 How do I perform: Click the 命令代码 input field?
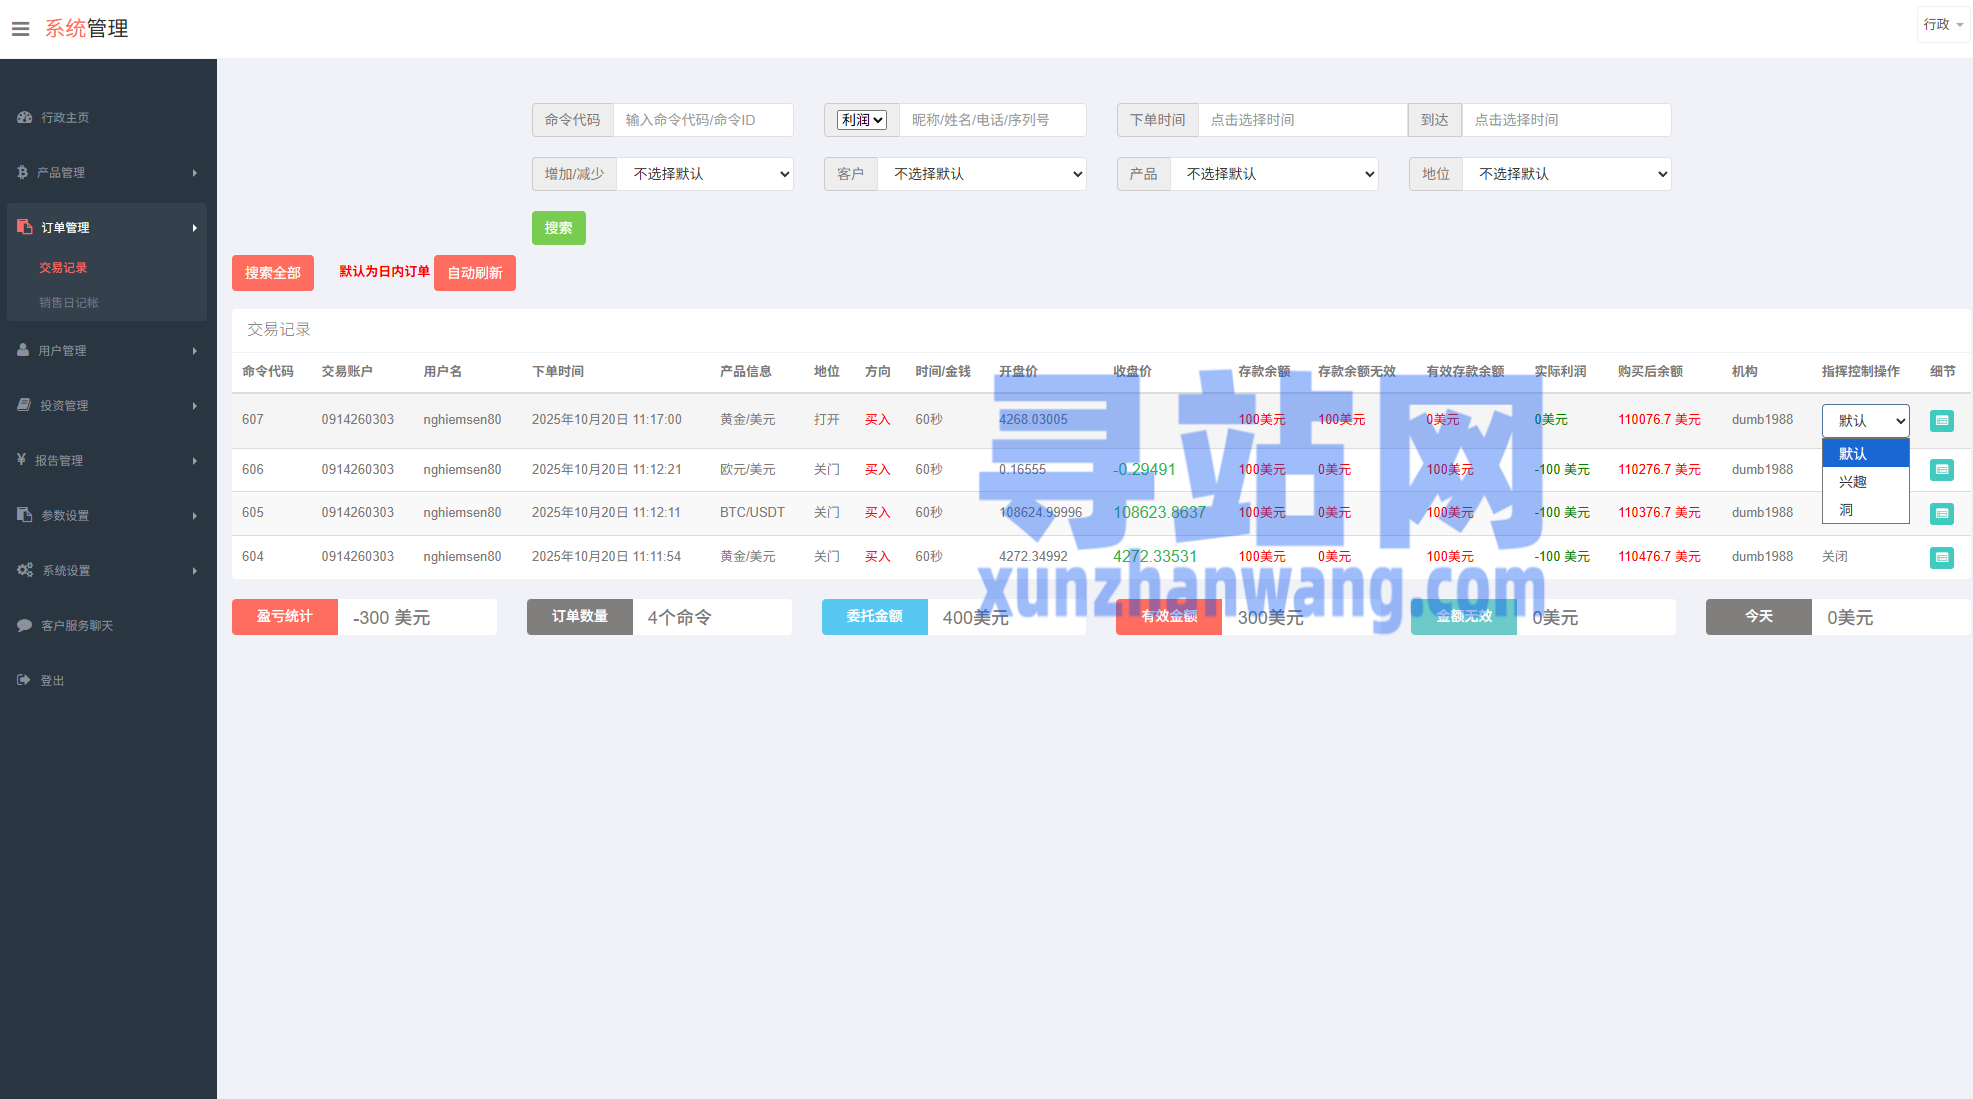702,120
